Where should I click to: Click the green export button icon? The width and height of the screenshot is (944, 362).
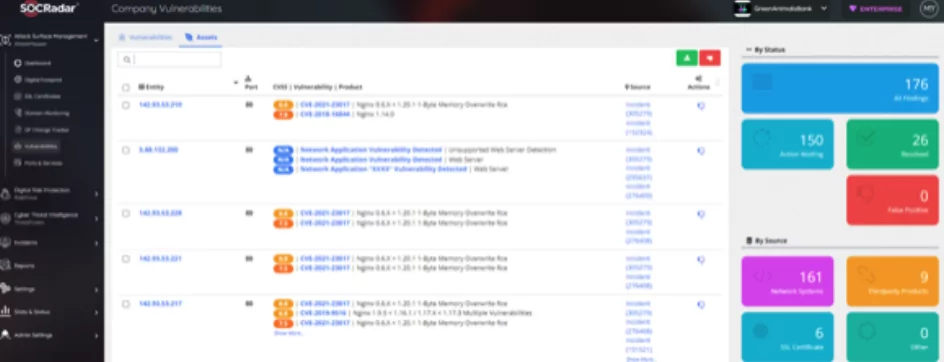point(687,58)
